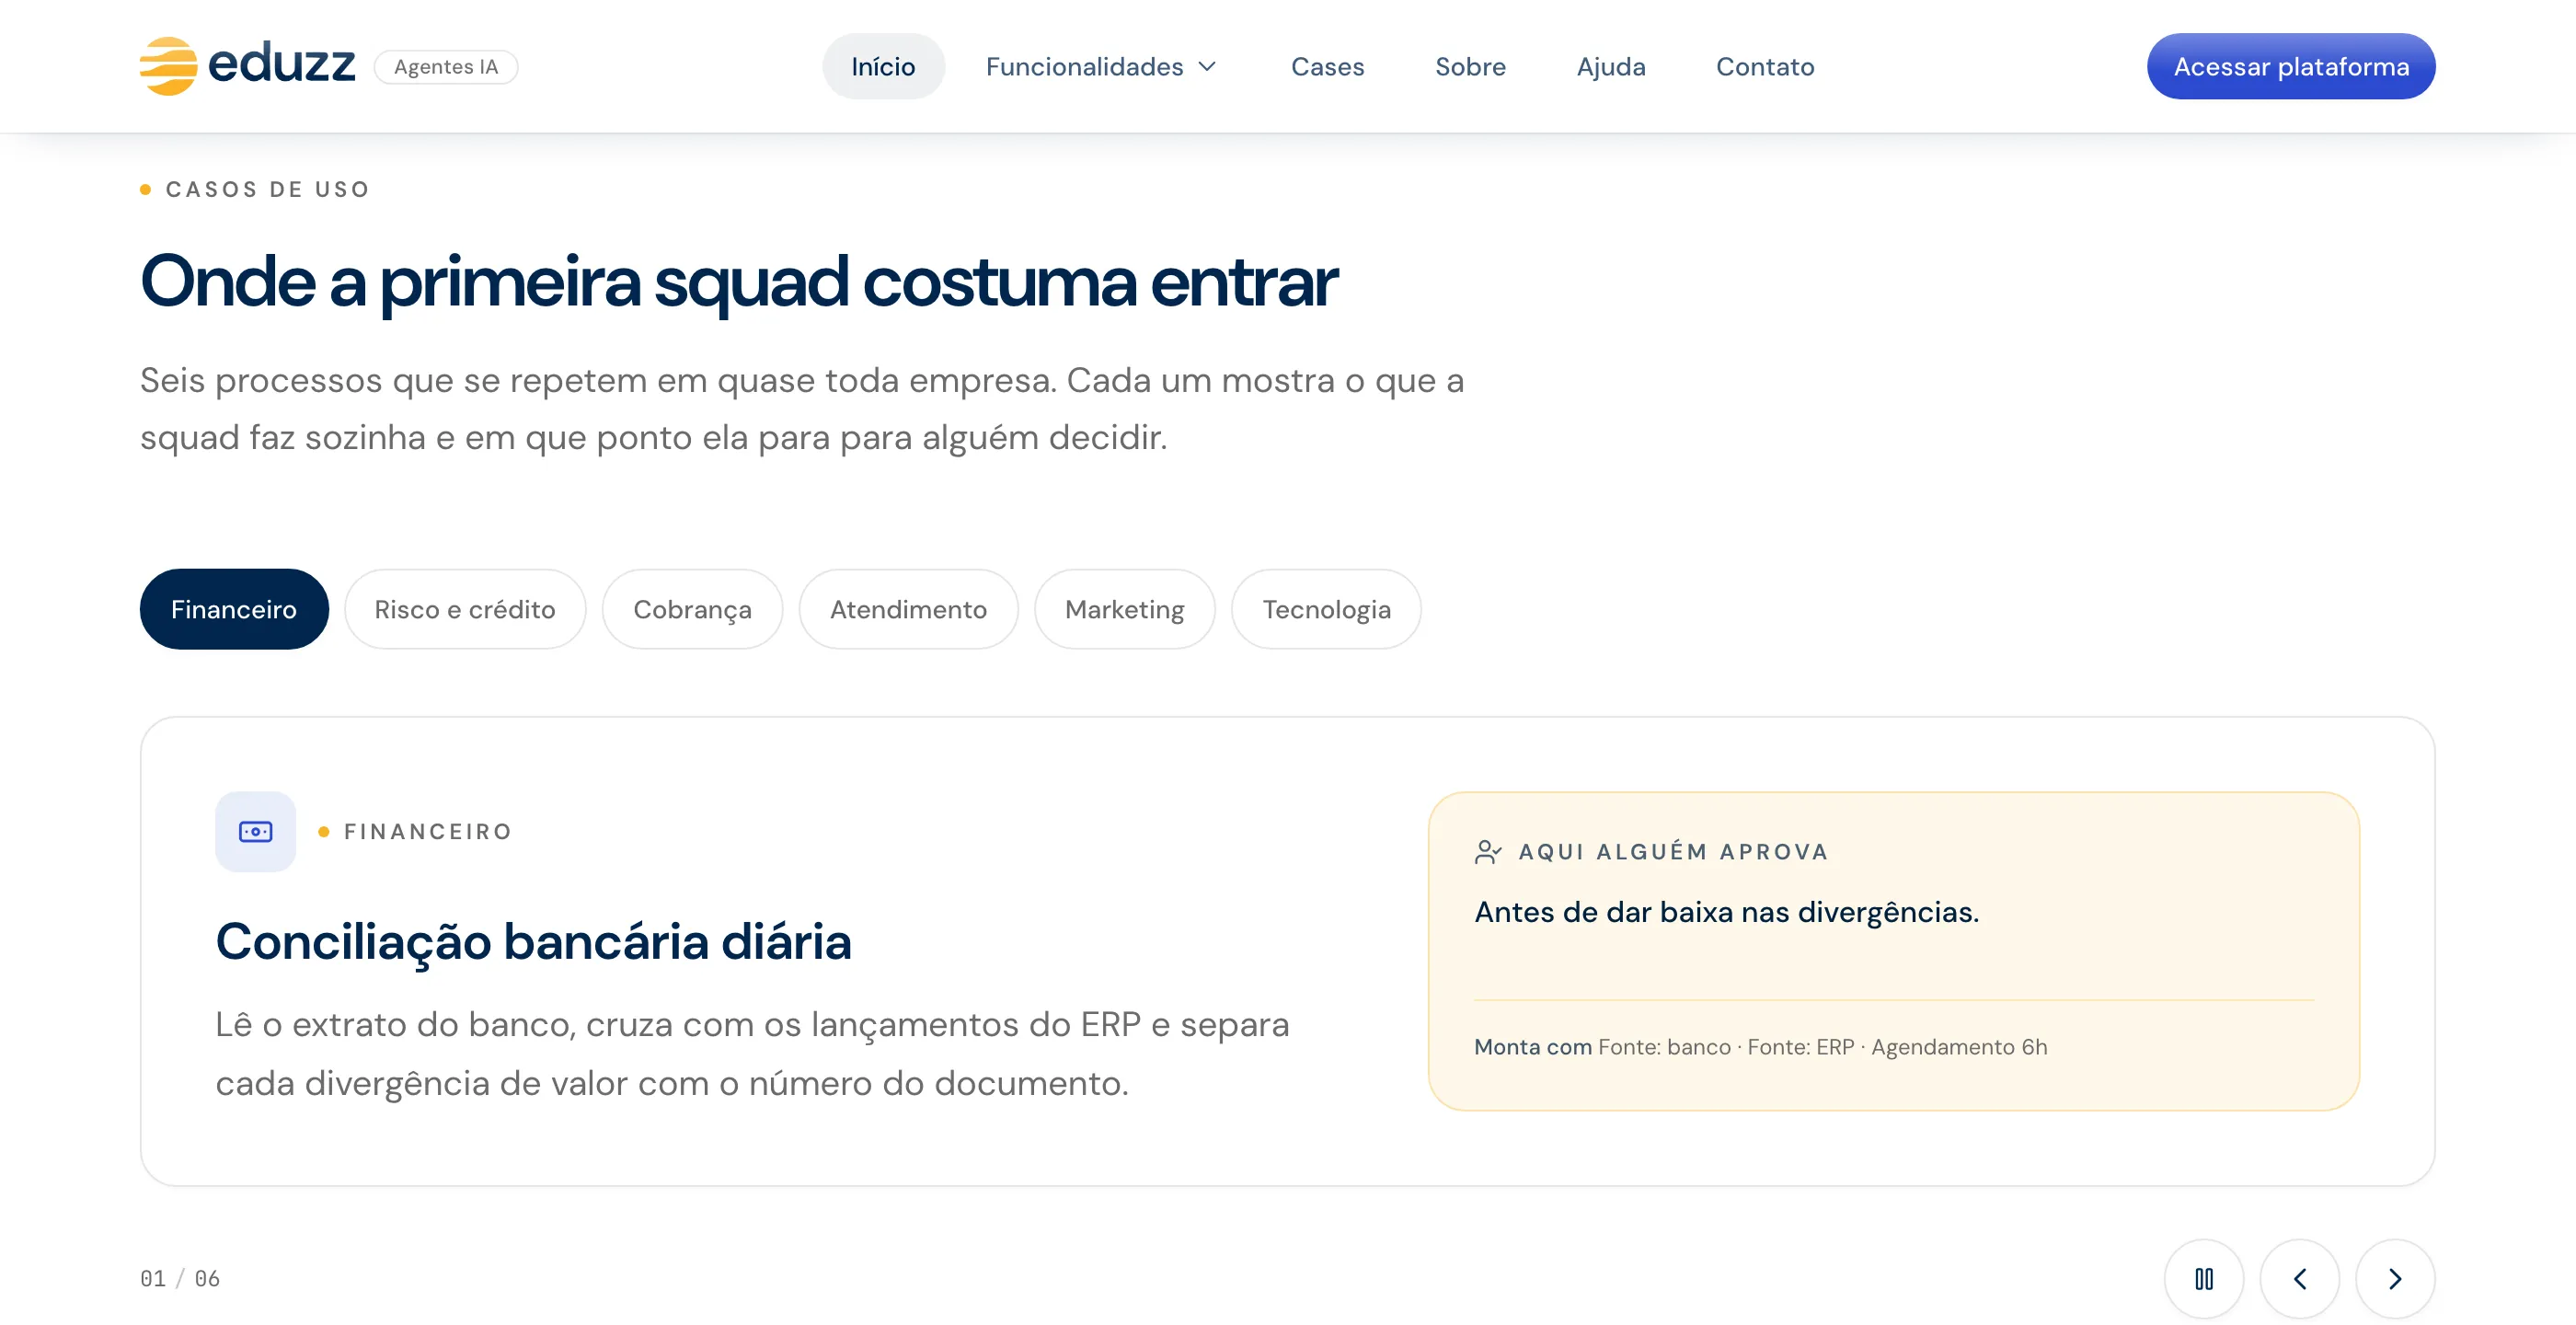The width and height of the screenshot is (2576, 1325).
Task: Click the 01 / 06 slide counter
Action: 180,1279
